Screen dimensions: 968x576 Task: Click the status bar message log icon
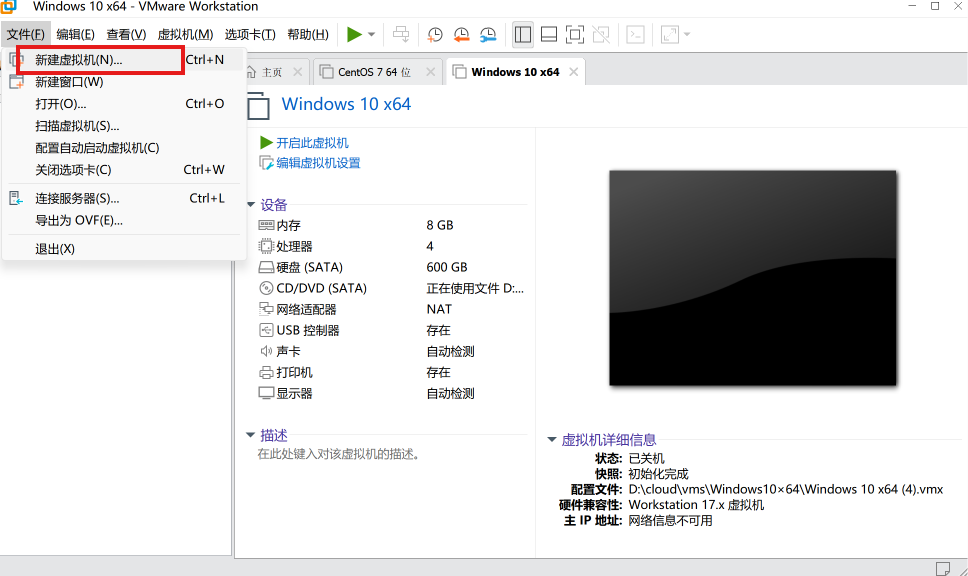tap(943, 568)
